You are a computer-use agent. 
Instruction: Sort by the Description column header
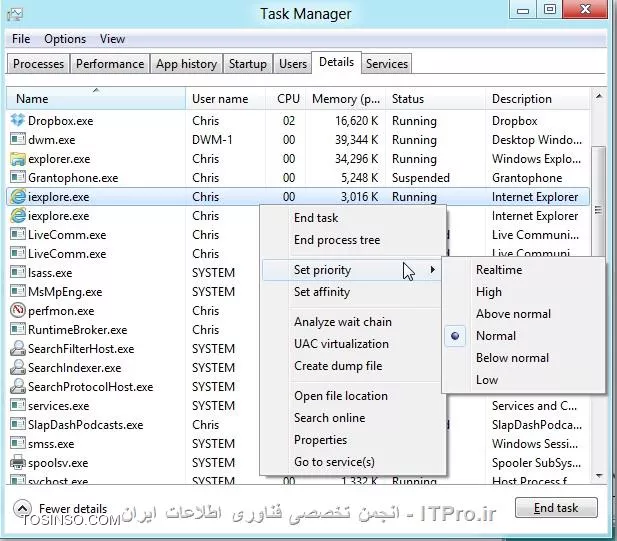click(538, 98)
